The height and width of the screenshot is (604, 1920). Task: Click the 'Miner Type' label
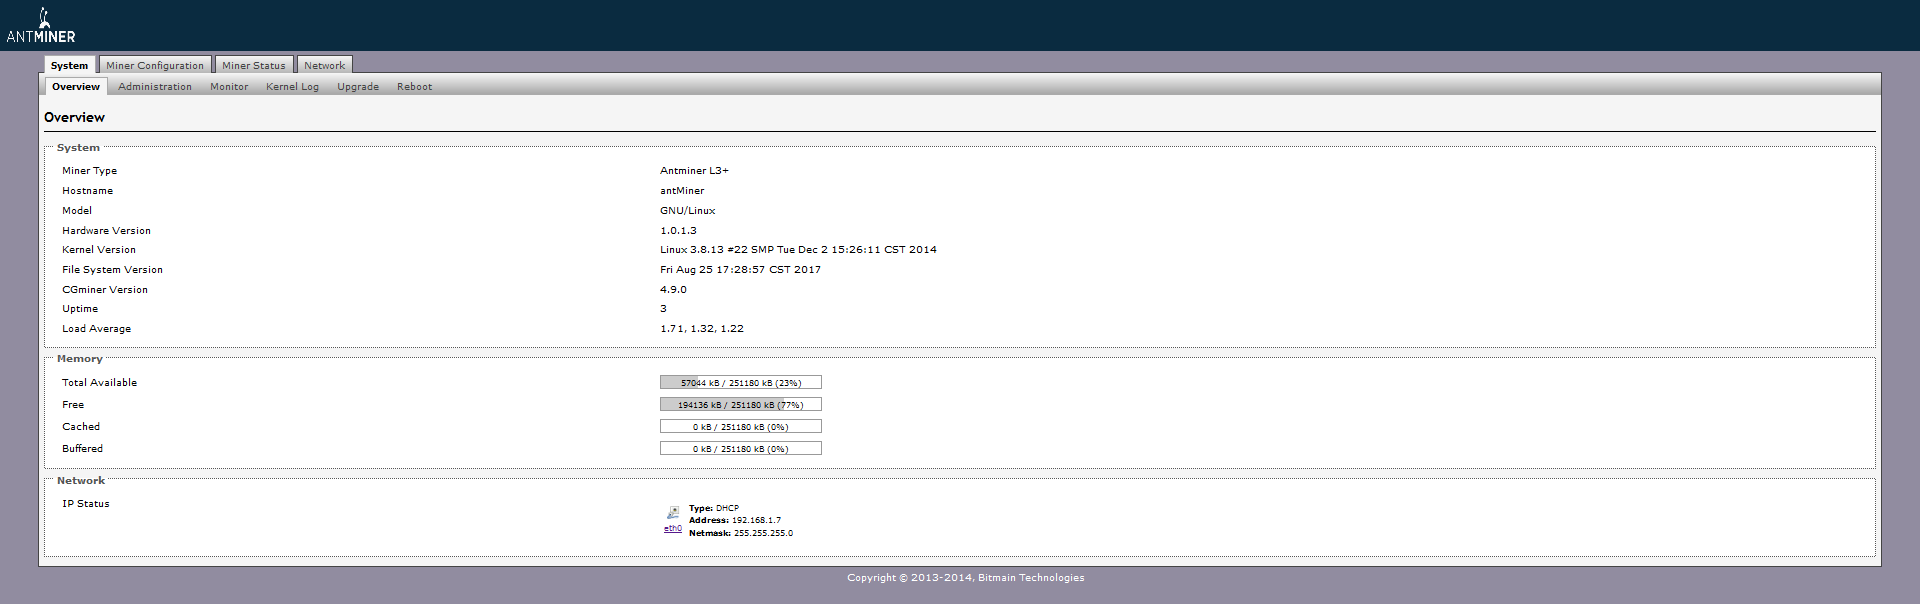click(x=90, y=171)
